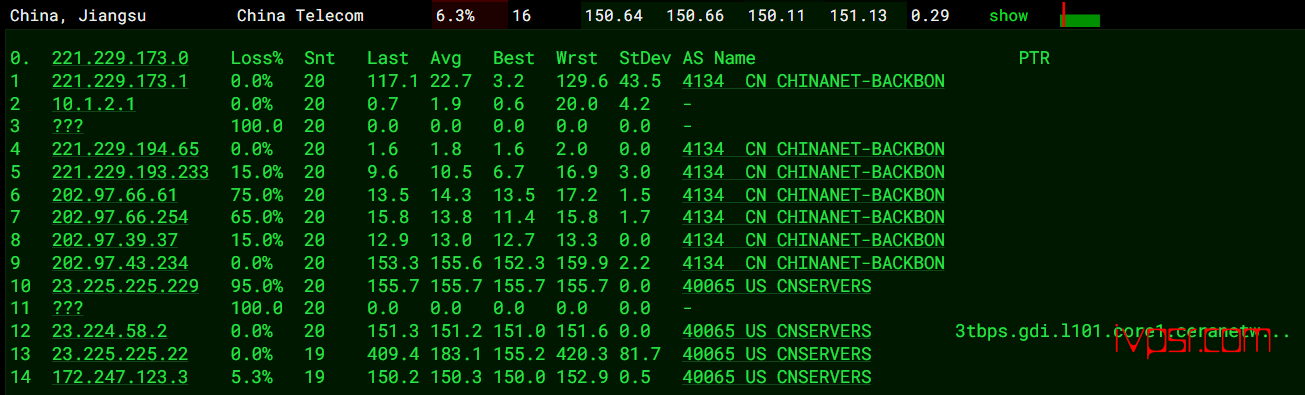Open IP link 221.229.194.65
1305x395 pixels.
[125, 149]
